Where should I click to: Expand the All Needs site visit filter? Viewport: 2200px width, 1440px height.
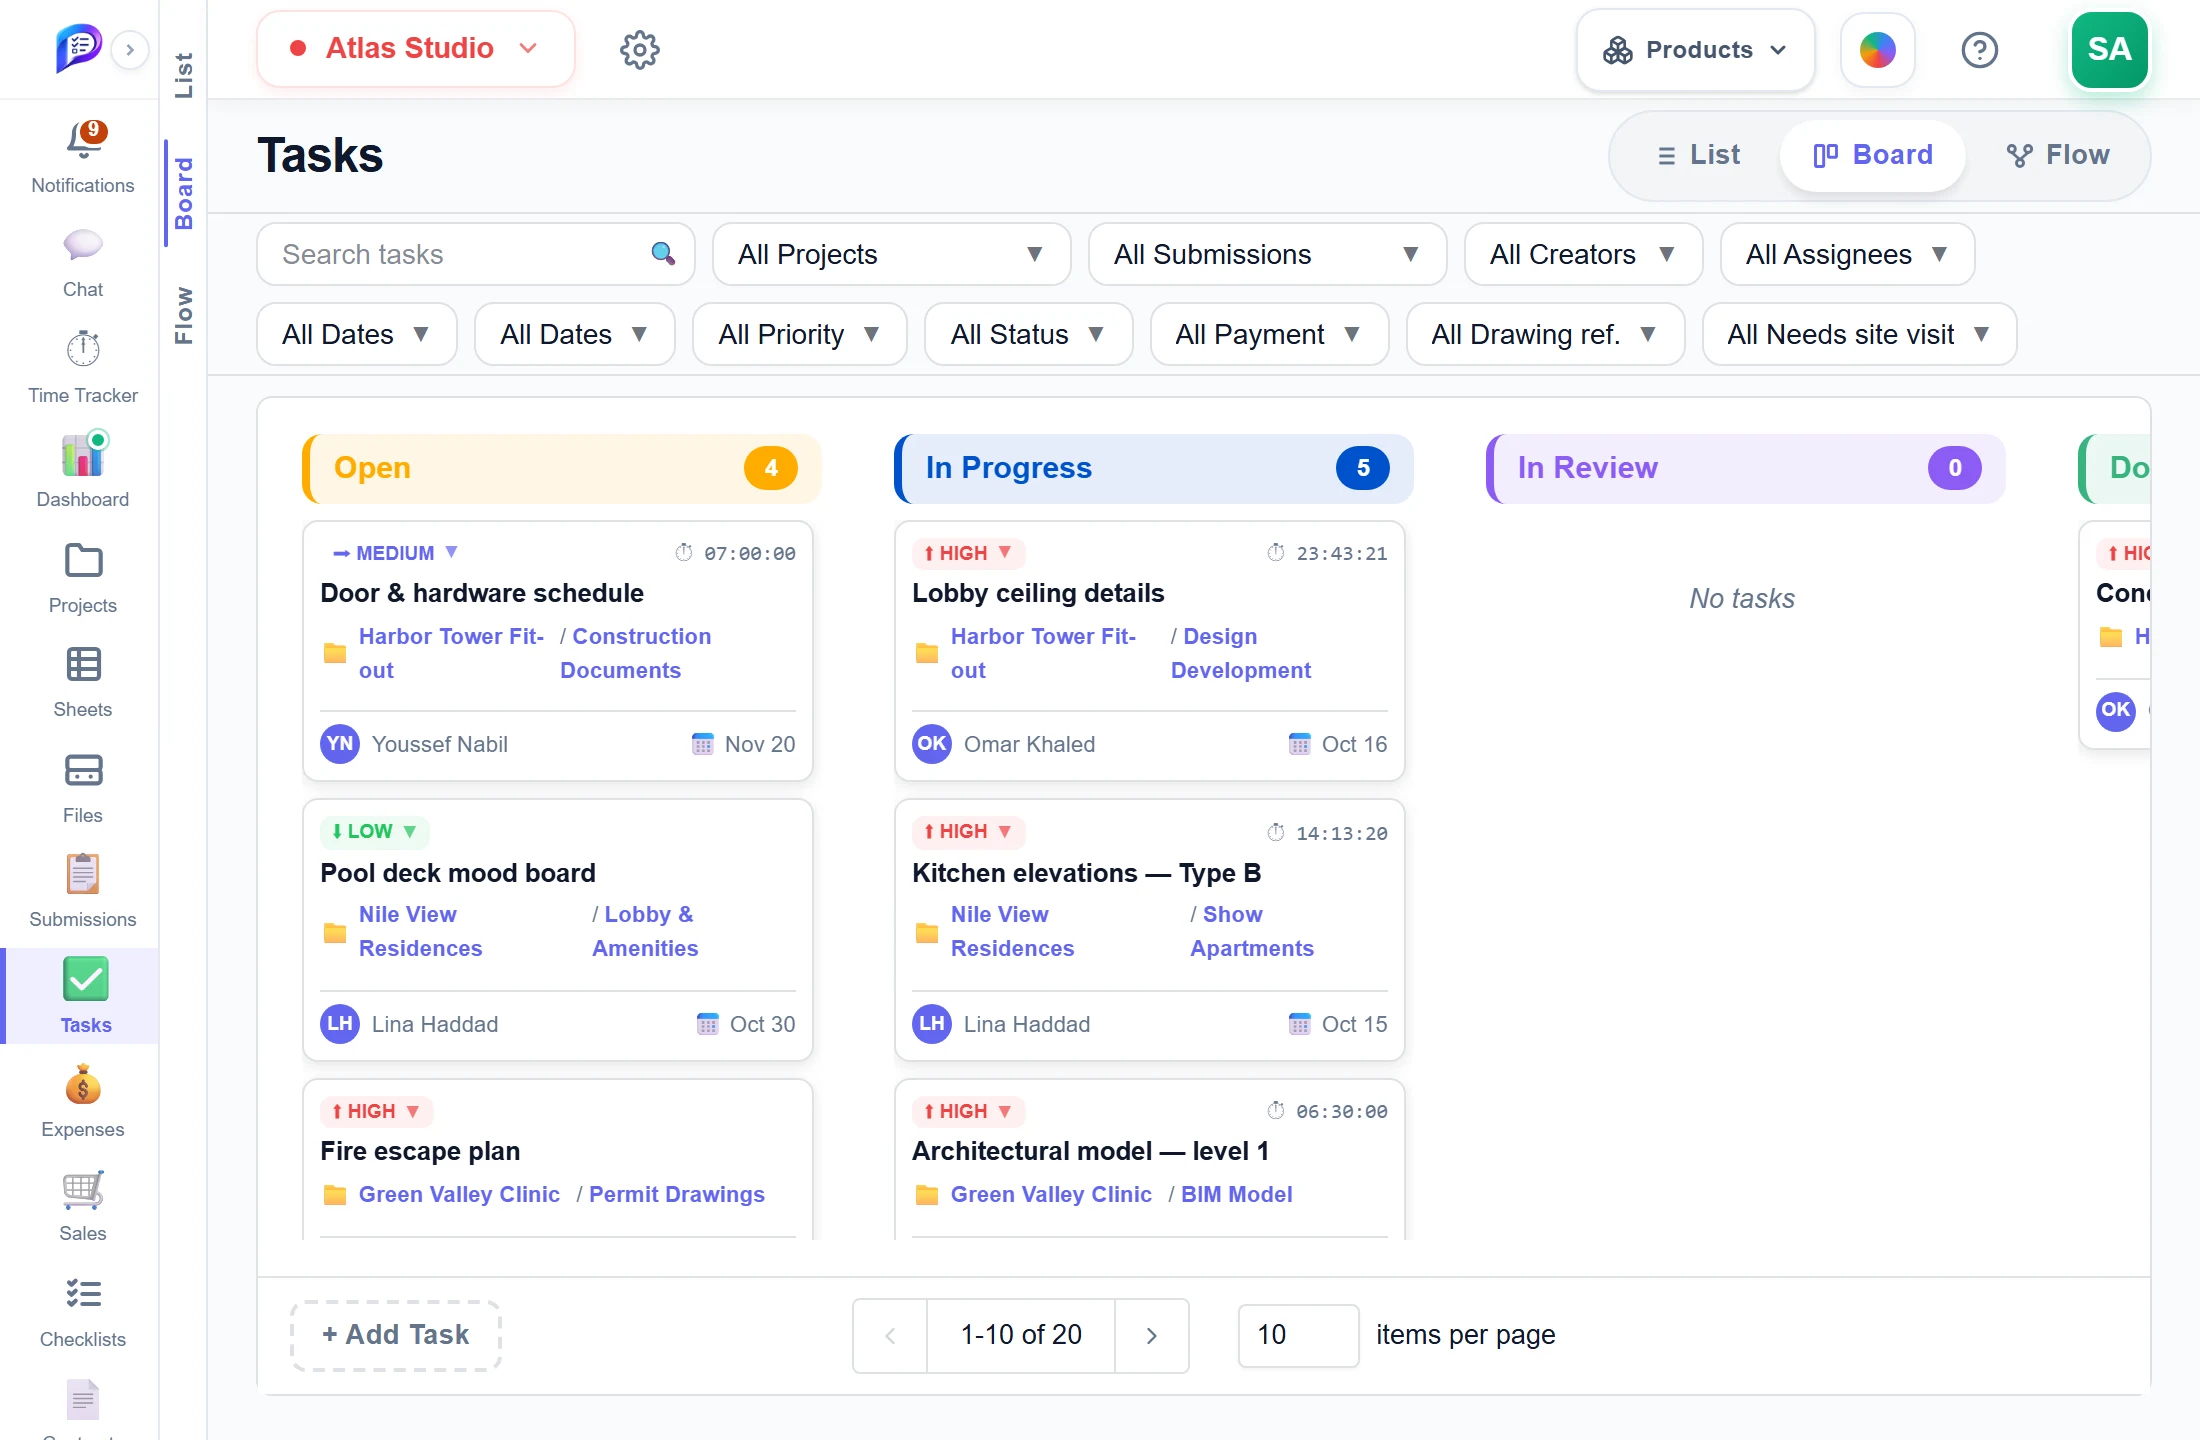click(1859, 334)
